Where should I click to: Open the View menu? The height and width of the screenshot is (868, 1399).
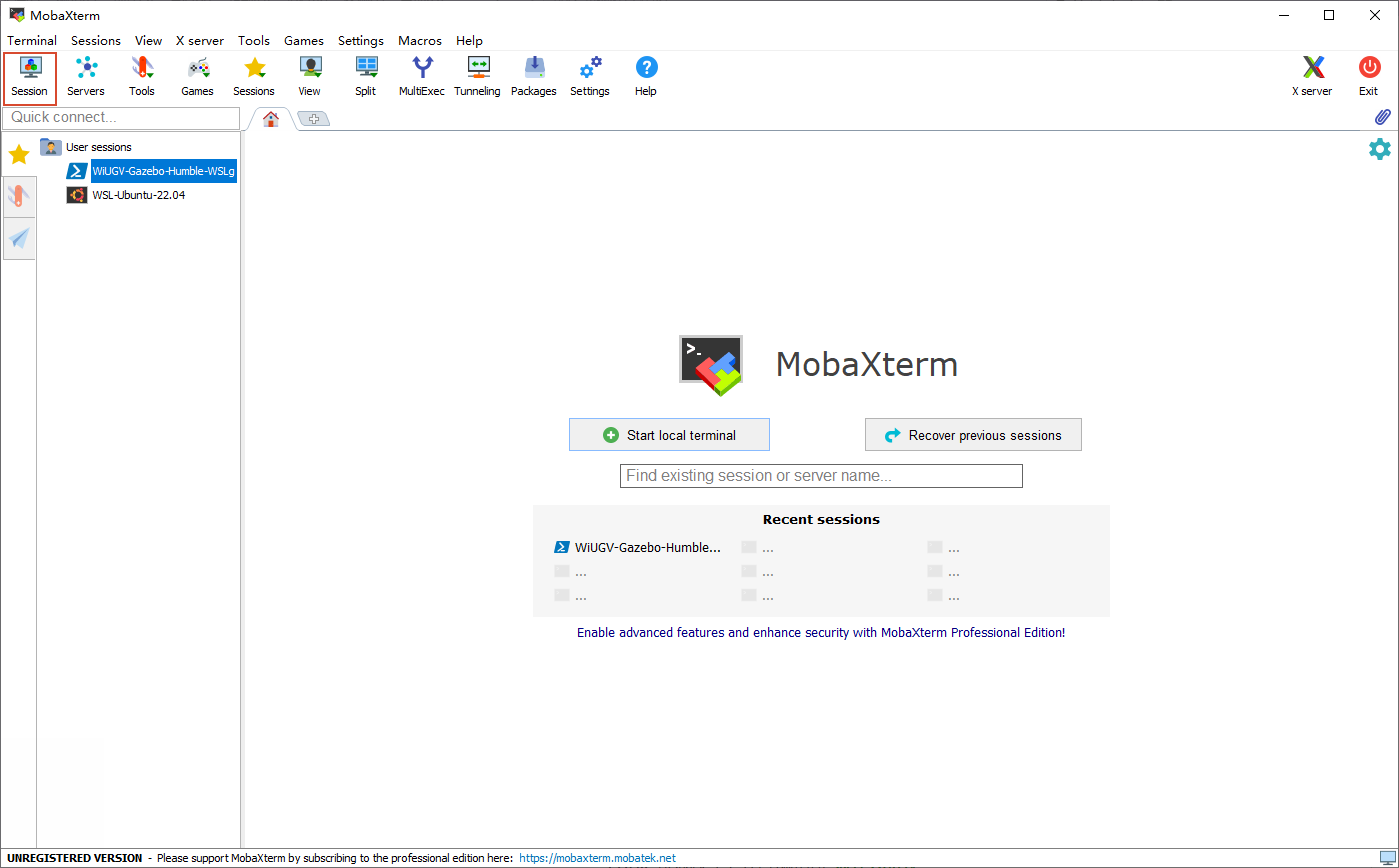(149, 41)
